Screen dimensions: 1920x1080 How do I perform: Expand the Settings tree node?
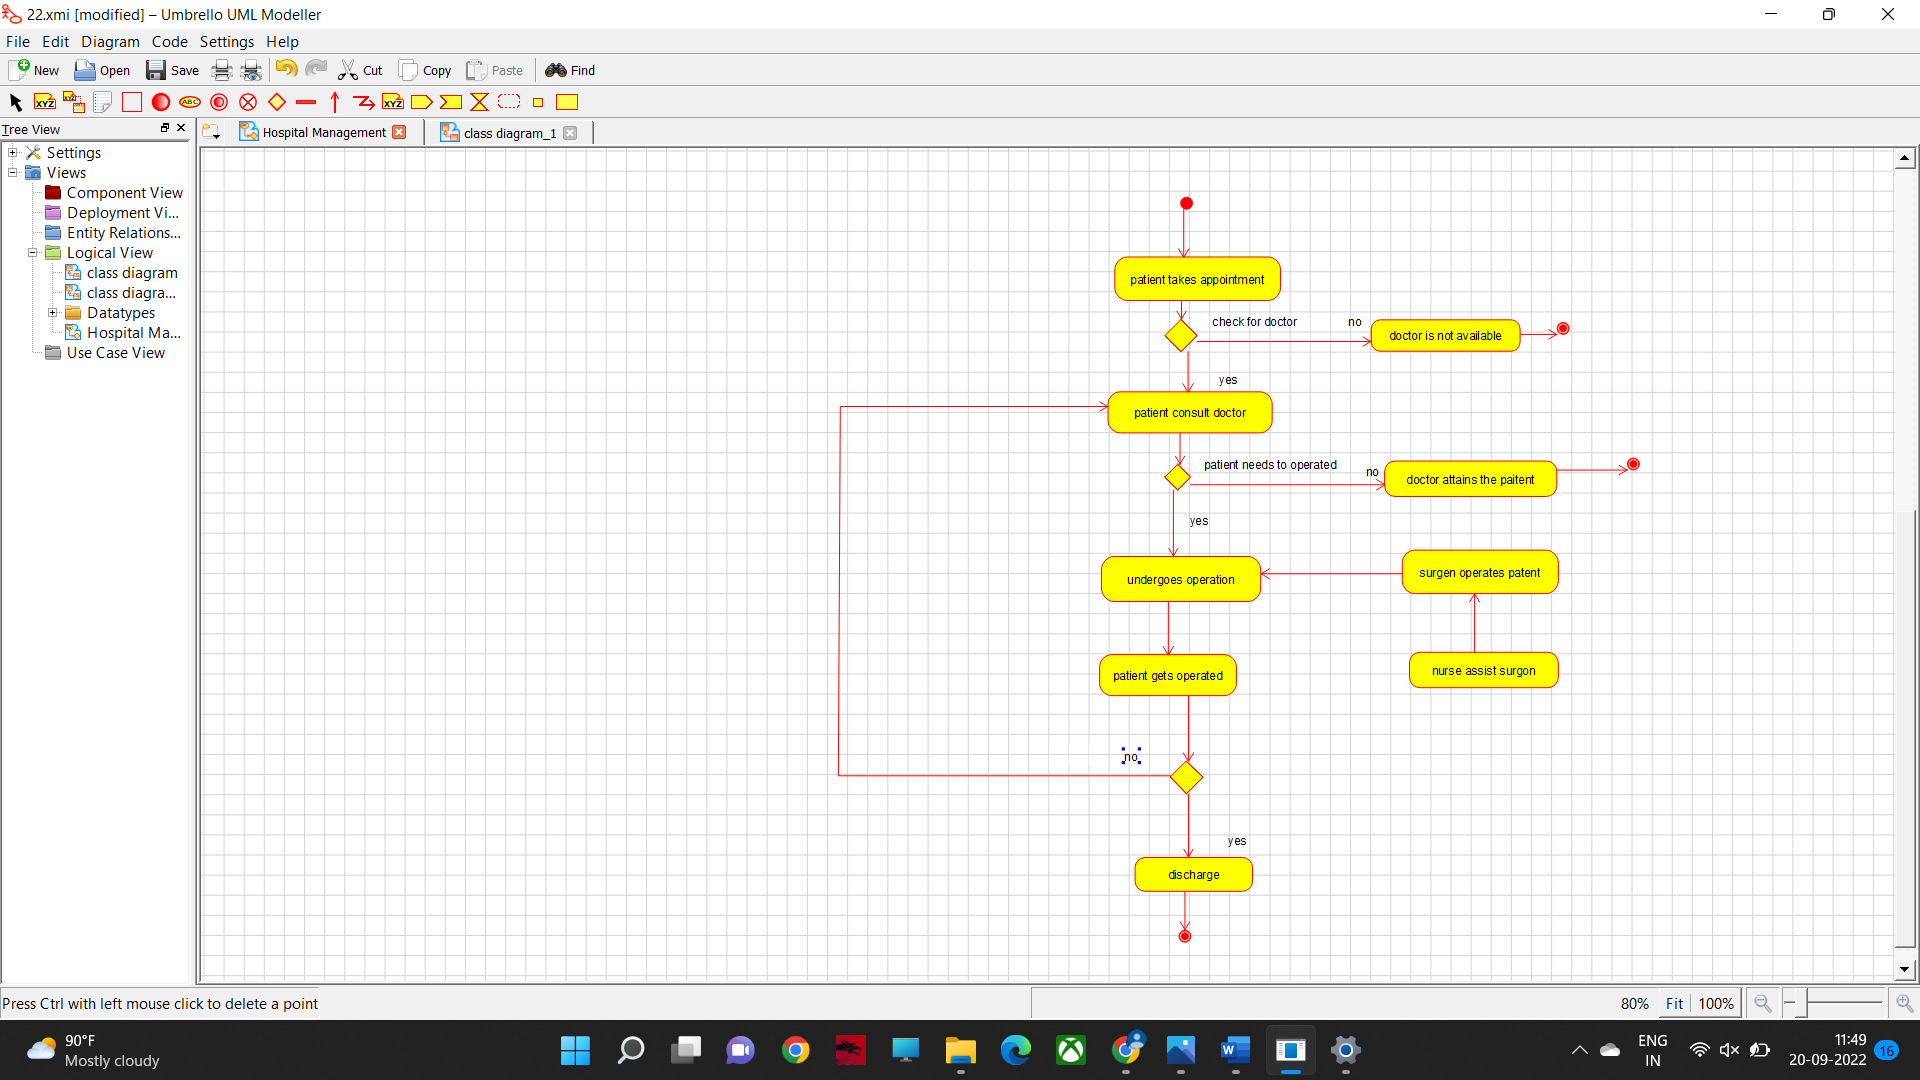coord(13,153)
